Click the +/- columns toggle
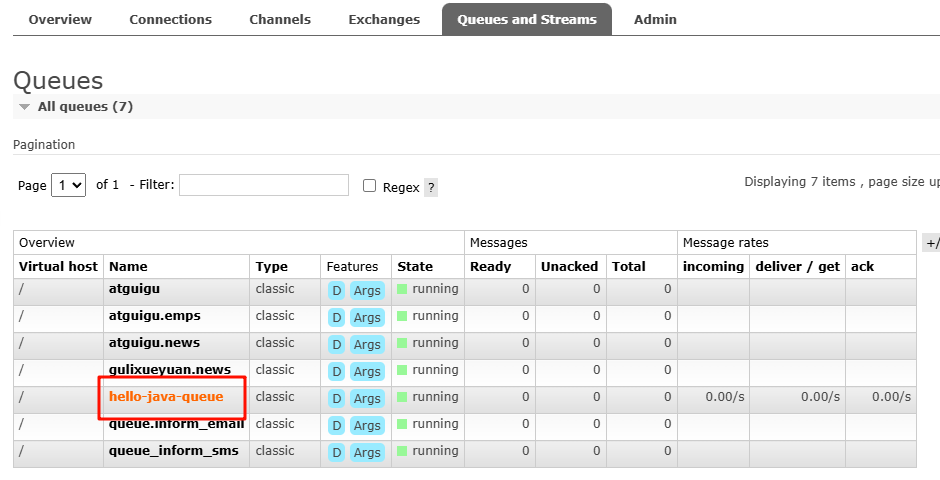The height and width of the screenshot is (480, 940). pyautogui.click(x=931, y=243)
